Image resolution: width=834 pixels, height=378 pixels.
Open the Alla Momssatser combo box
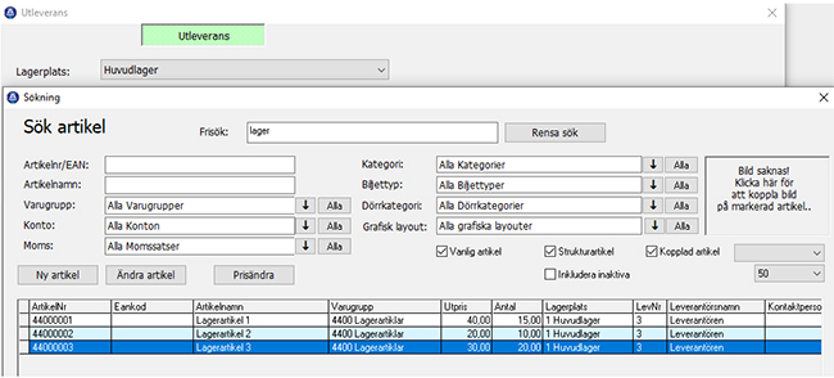pyautogui.click(x=200, y=246)
